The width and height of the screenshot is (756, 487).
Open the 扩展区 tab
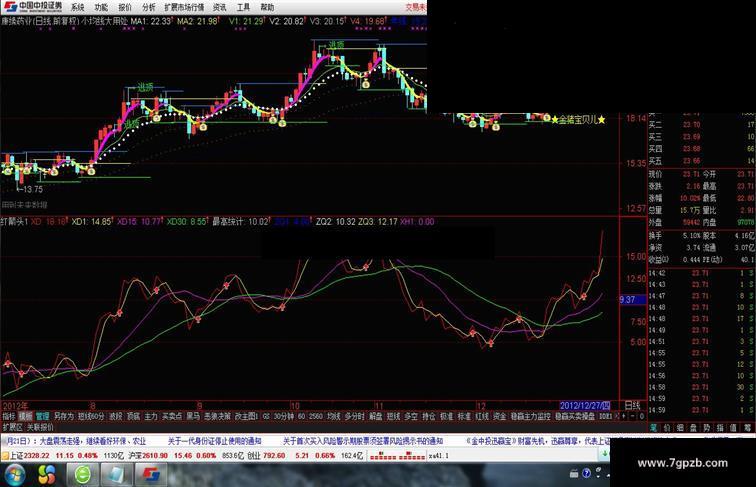[13, 427]
